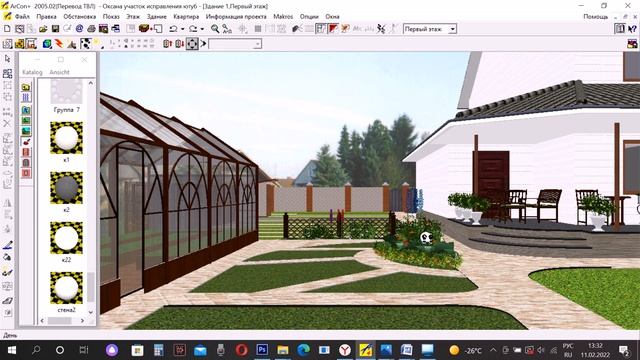Click the red flag icon in top toolbar
The width and height of the screenshot is (640, 360).
(333, 29)
